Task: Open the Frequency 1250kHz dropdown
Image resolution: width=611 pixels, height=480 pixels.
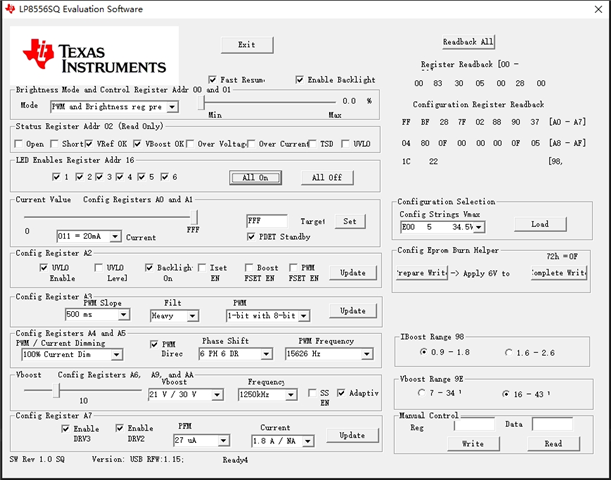Action: 267,395
